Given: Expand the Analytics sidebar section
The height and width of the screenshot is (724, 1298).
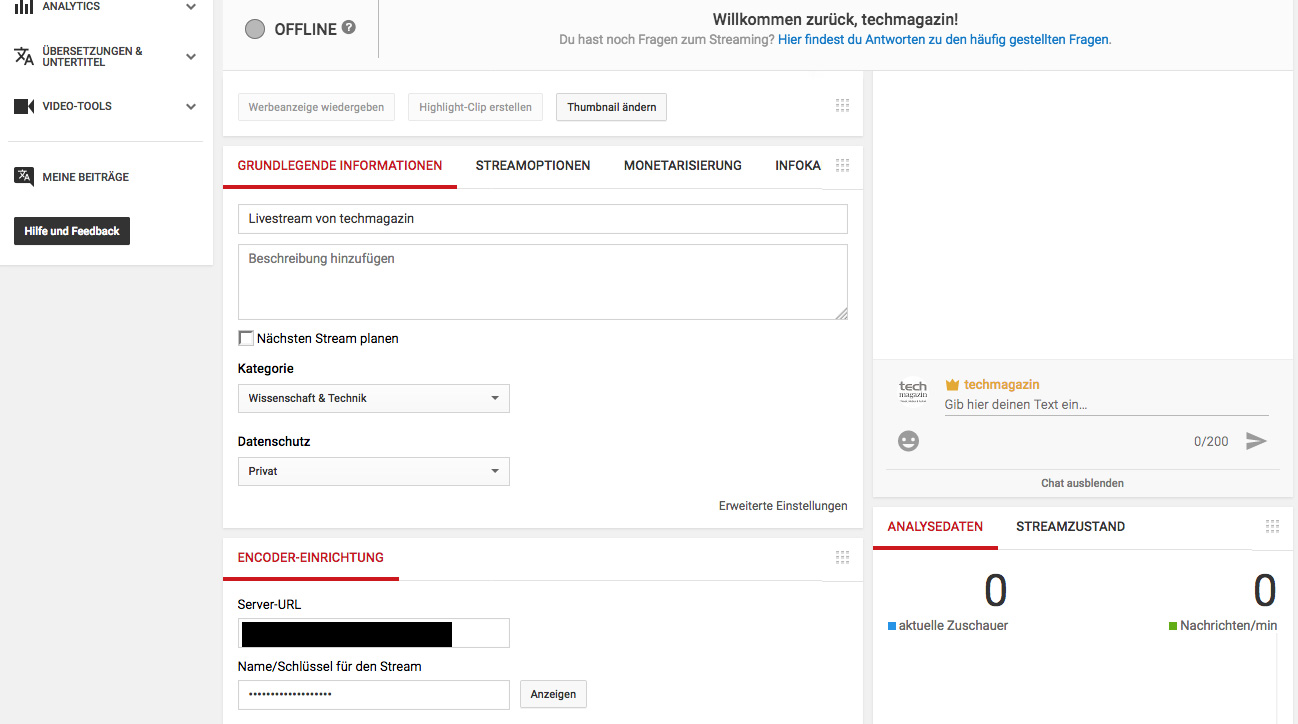Looking at the screenshot, I should pos(190,7).
